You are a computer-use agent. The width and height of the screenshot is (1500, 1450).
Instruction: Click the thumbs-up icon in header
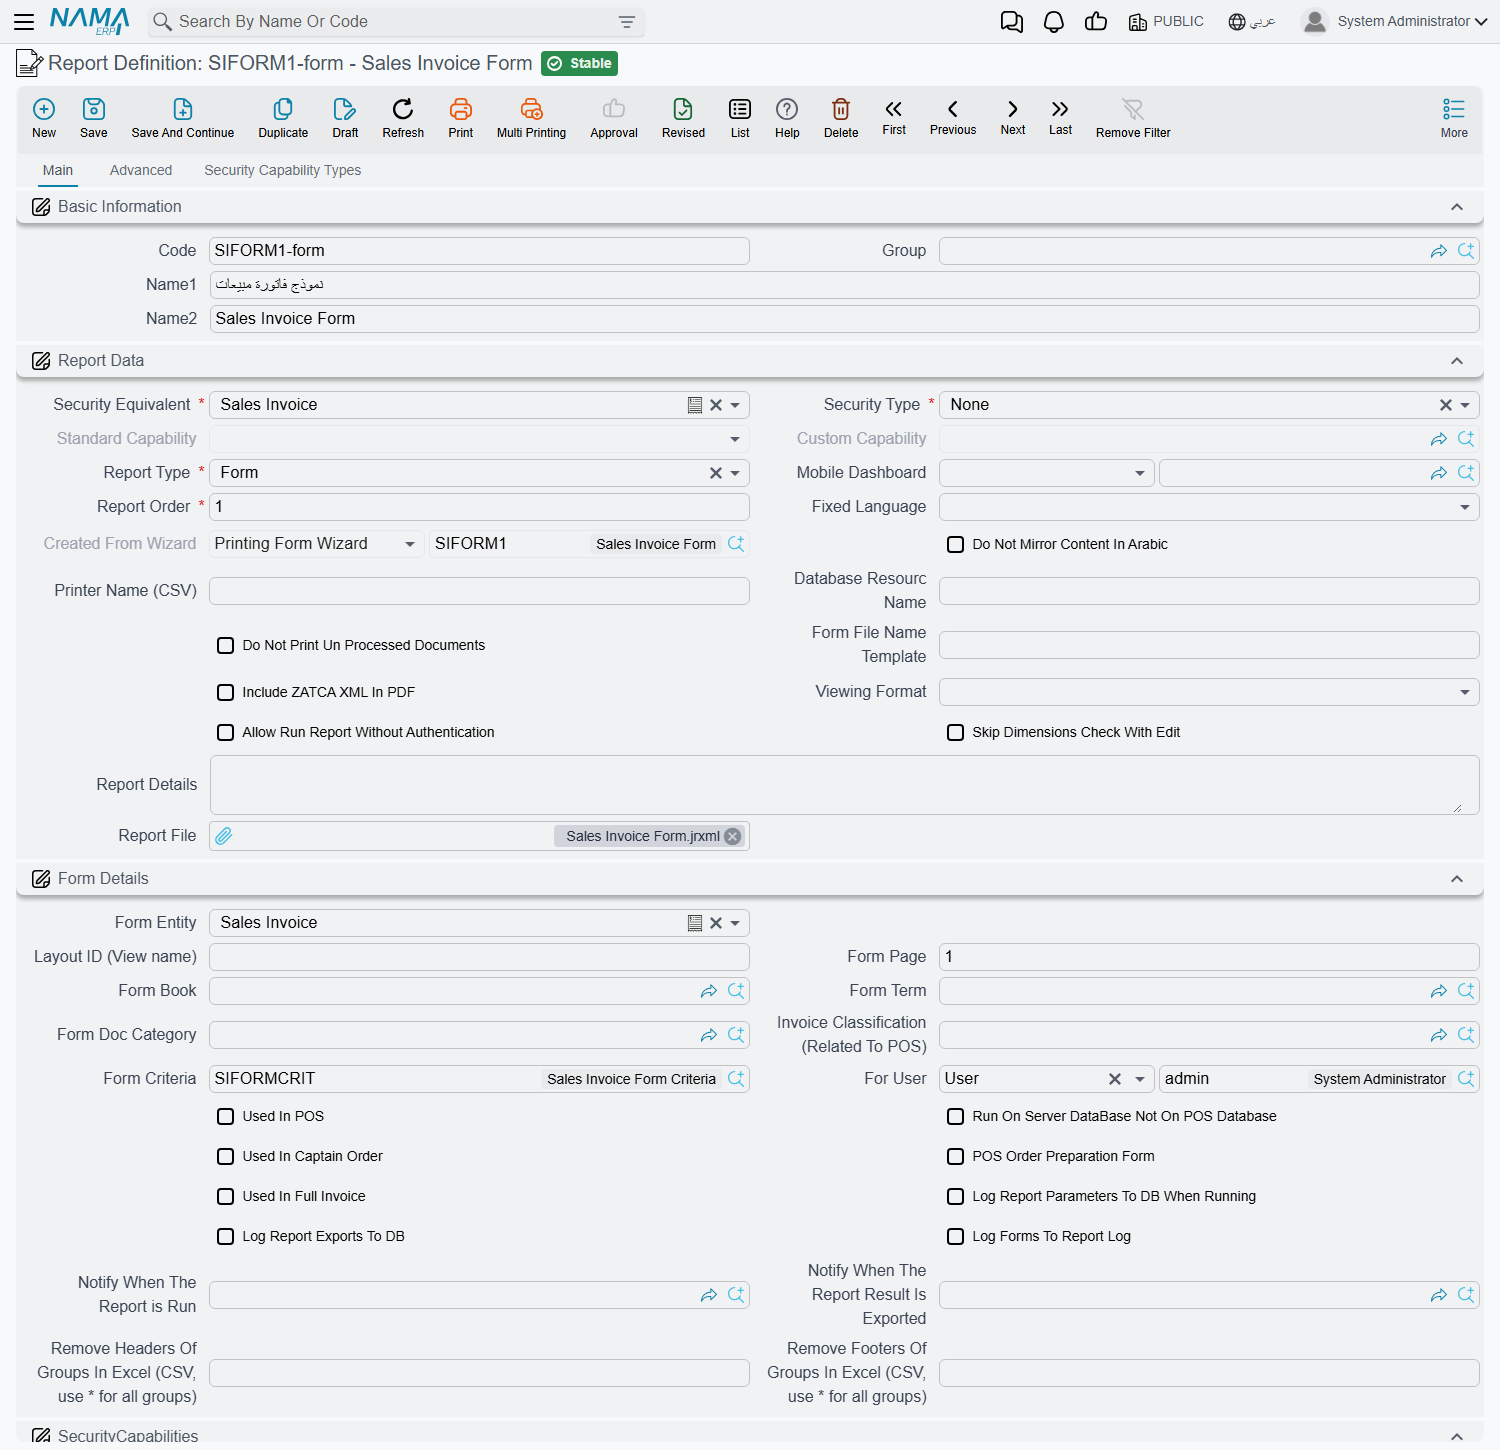point(1096,22)
